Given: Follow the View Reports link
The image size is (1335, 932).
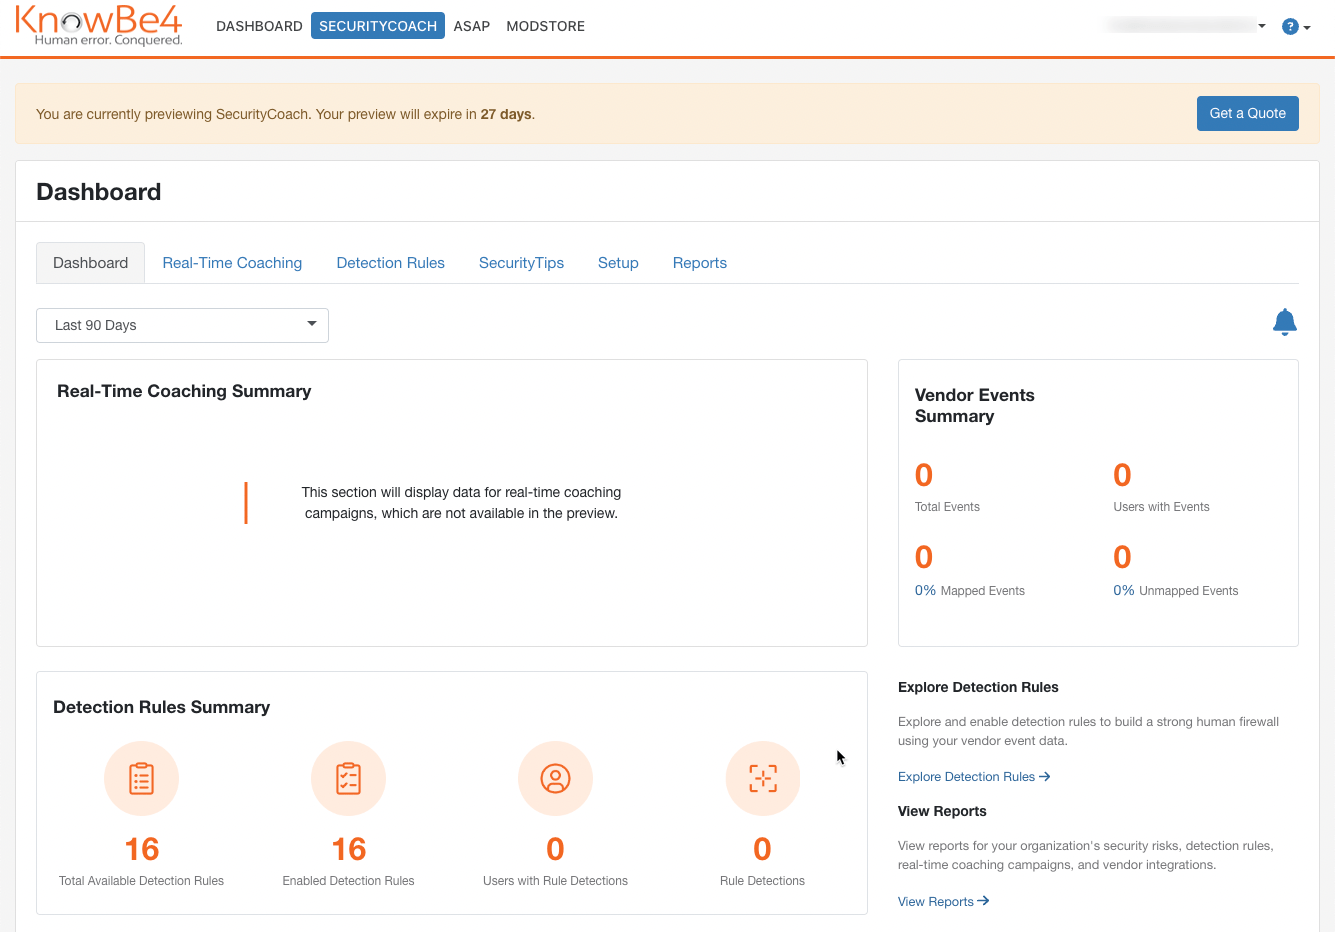Looking at the screenshot, I should click(x=944, y=901).
